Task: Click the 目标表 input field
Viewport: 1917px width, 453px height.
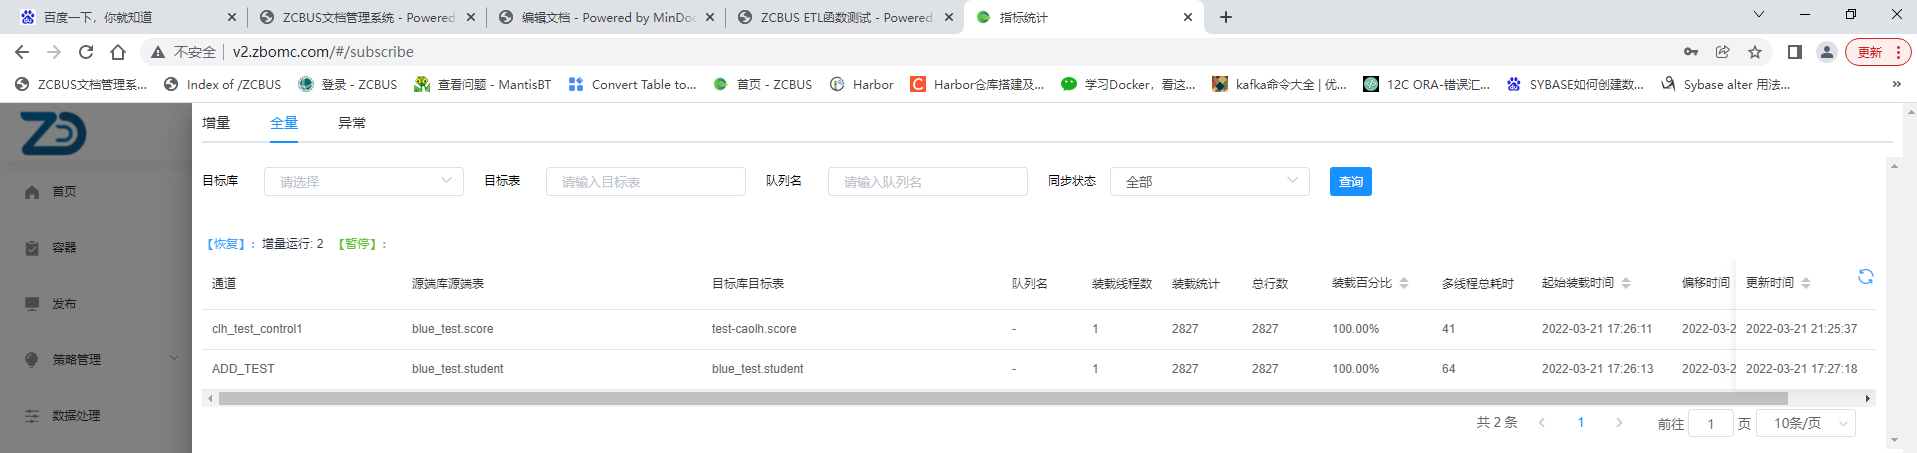Action: point(646,182)
